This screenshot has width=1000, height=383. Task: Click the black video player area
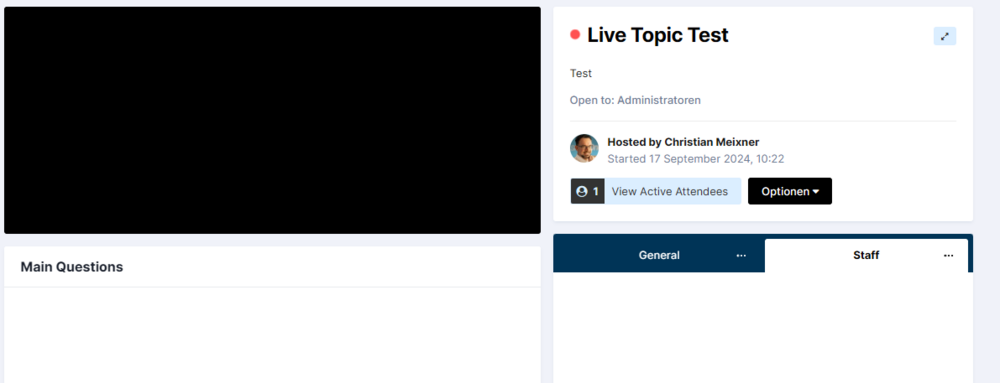pyautogui.click(x=272, y=120)
